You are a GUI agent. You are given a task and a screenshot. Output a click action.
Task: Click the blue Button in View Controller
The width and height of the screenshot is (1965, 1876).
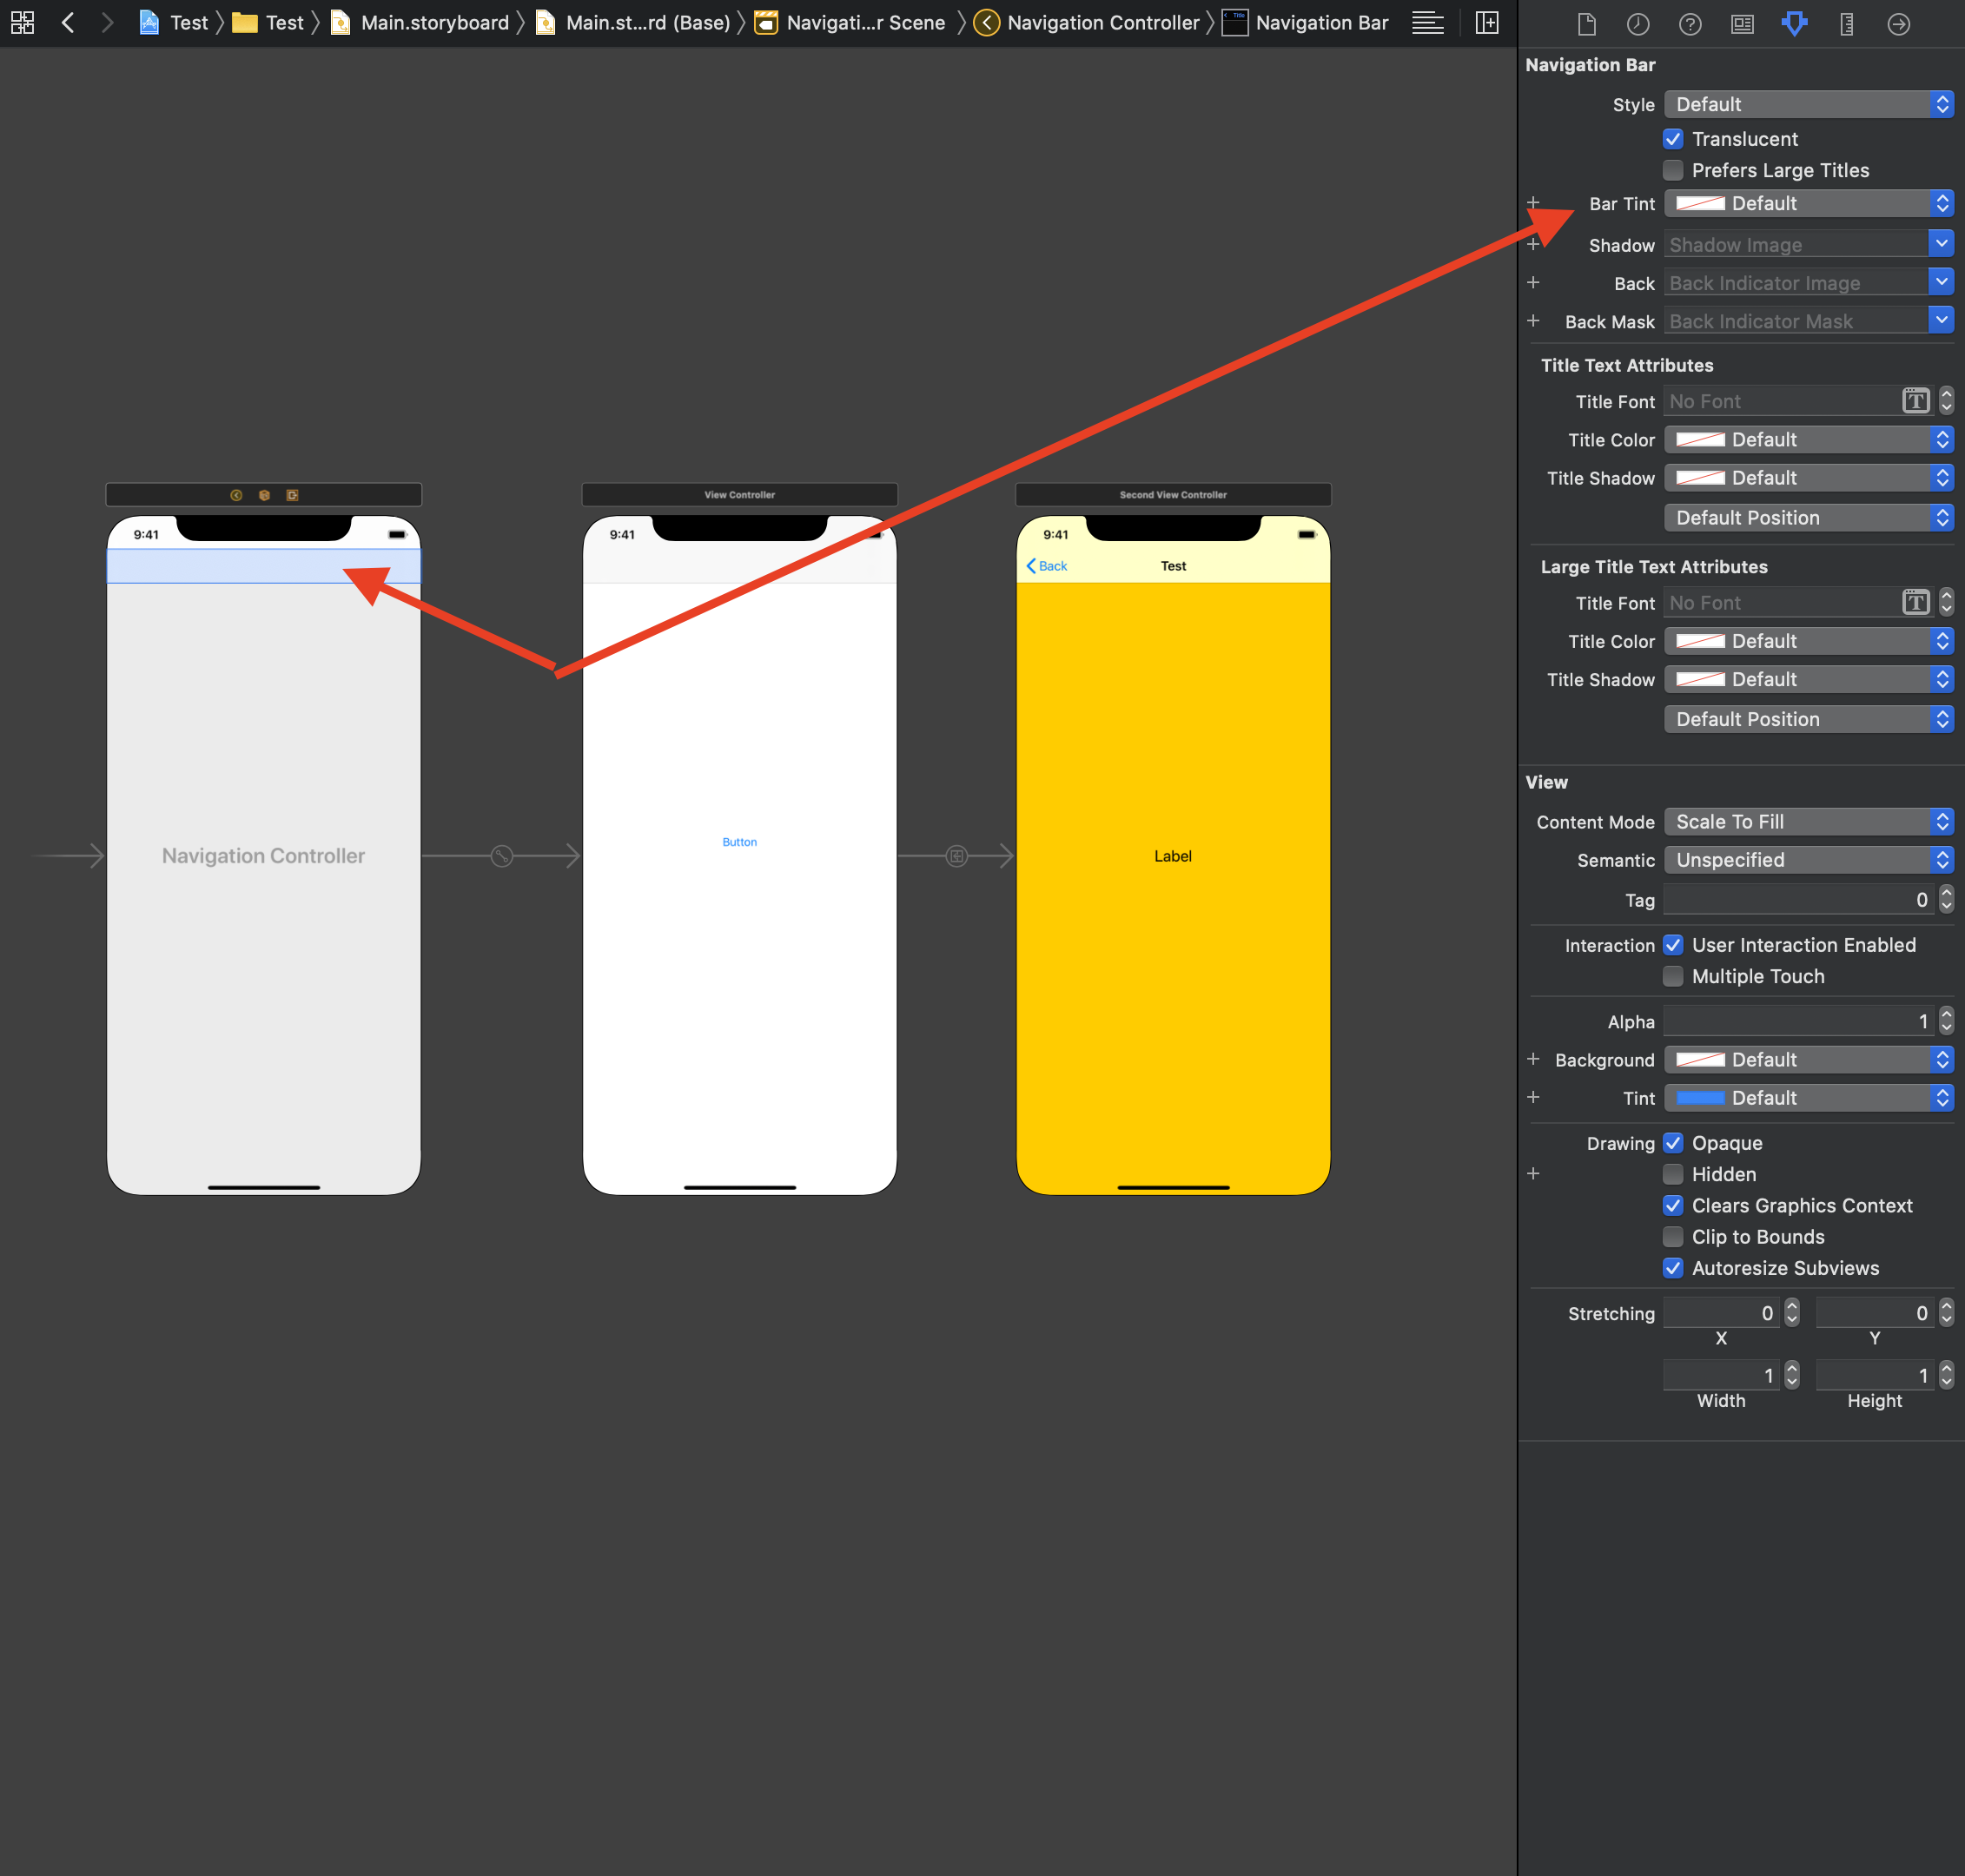[739, 842]
